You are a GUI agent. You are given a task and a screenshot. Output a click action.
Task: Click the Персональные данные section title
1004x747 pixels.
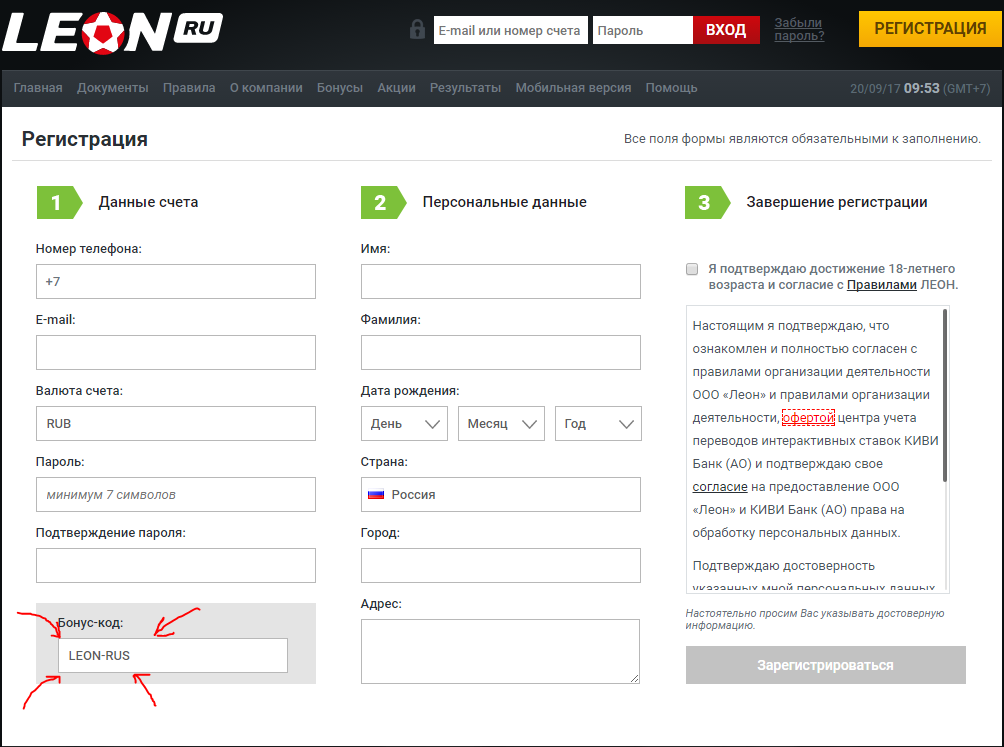coord(505,202)
